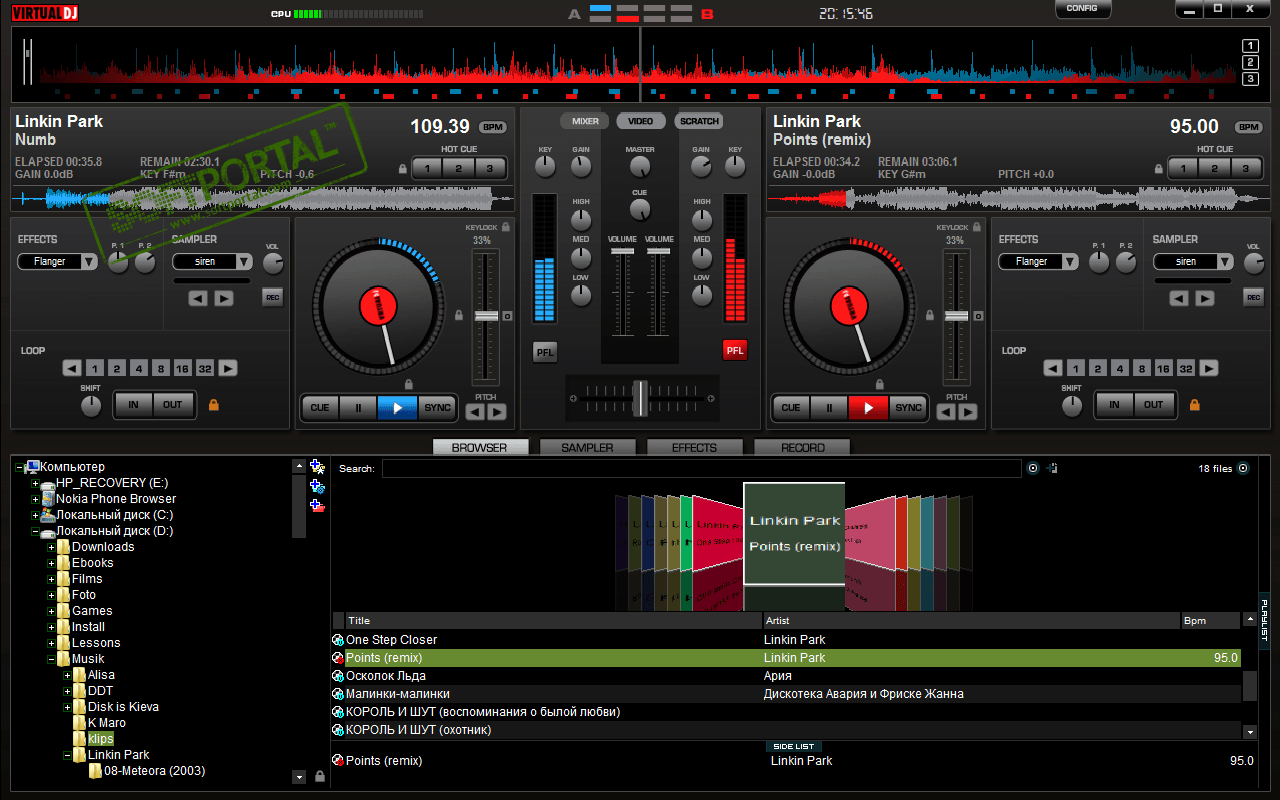Set left deck loop IN point
1280x800 pixels.
click(x=133, y=405)
